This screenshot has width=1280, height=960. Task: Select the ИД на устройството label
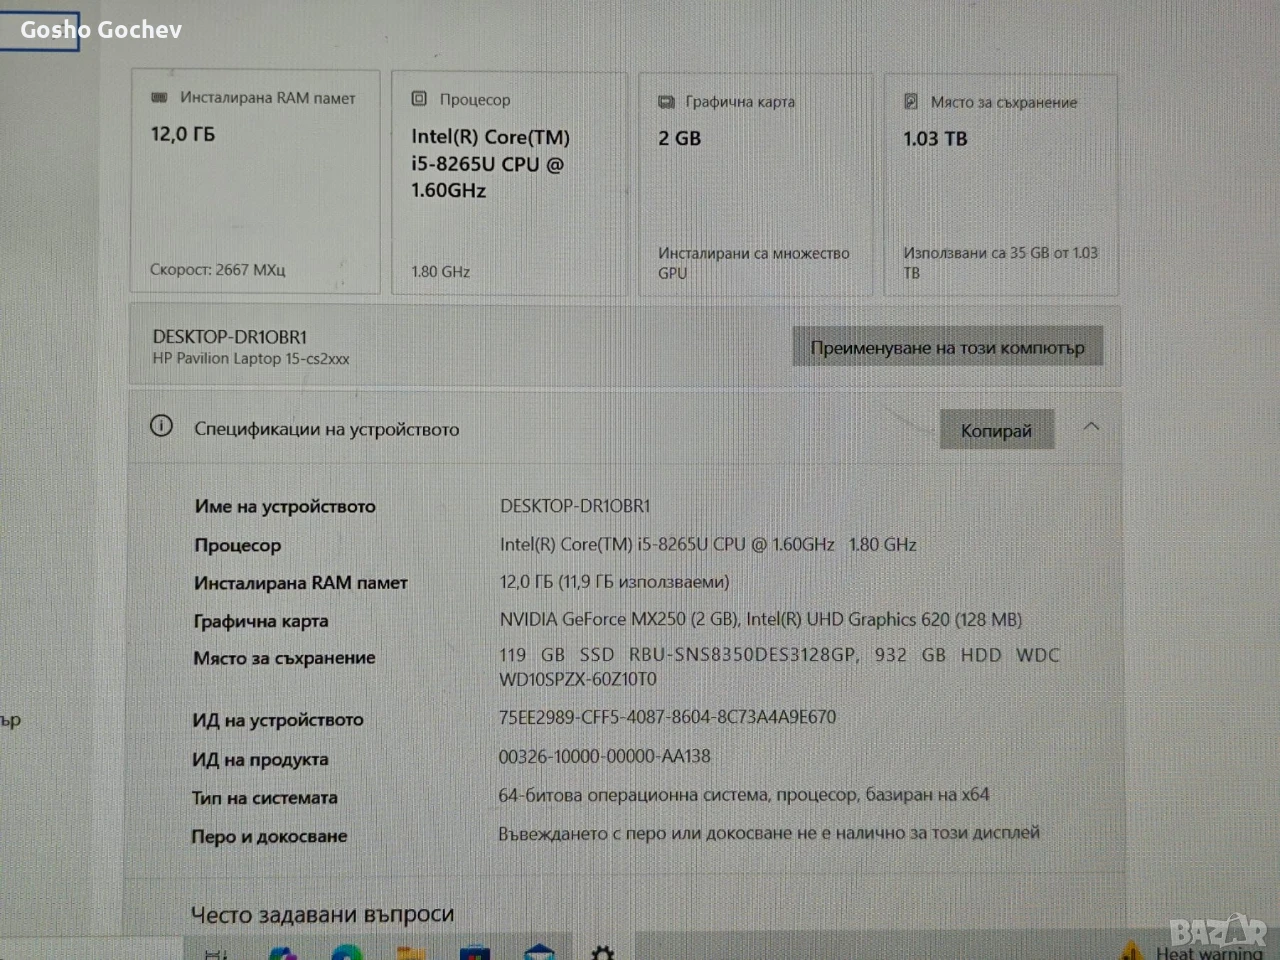pyautogui.click(x=278, y=719)
